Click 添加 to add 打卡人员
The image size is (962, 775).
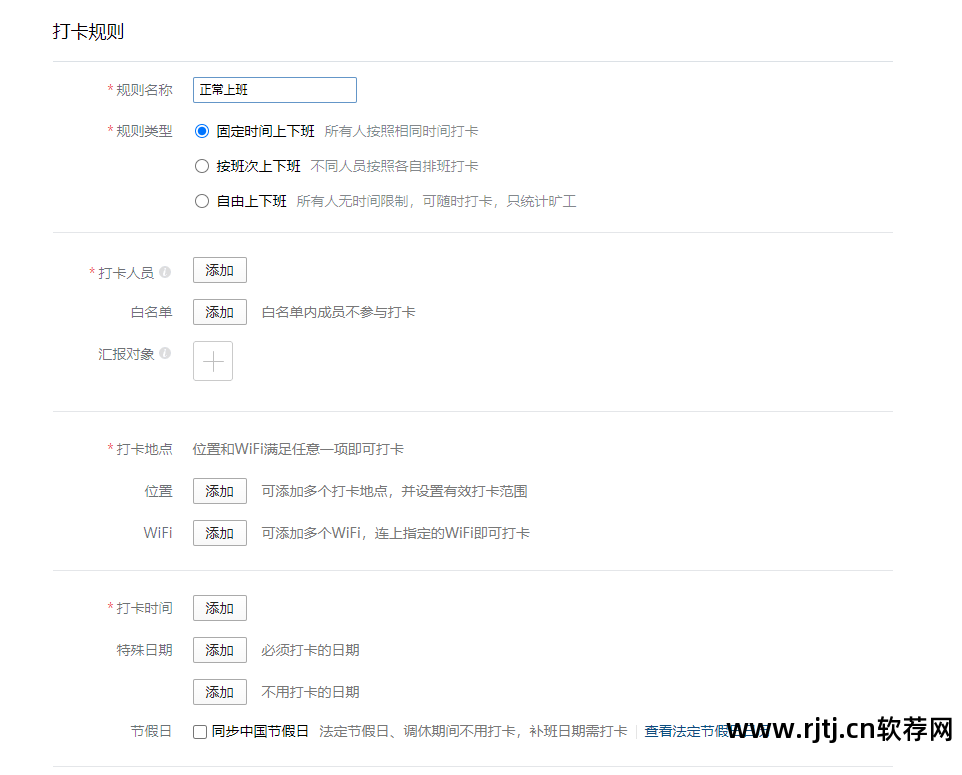point(219,269)
